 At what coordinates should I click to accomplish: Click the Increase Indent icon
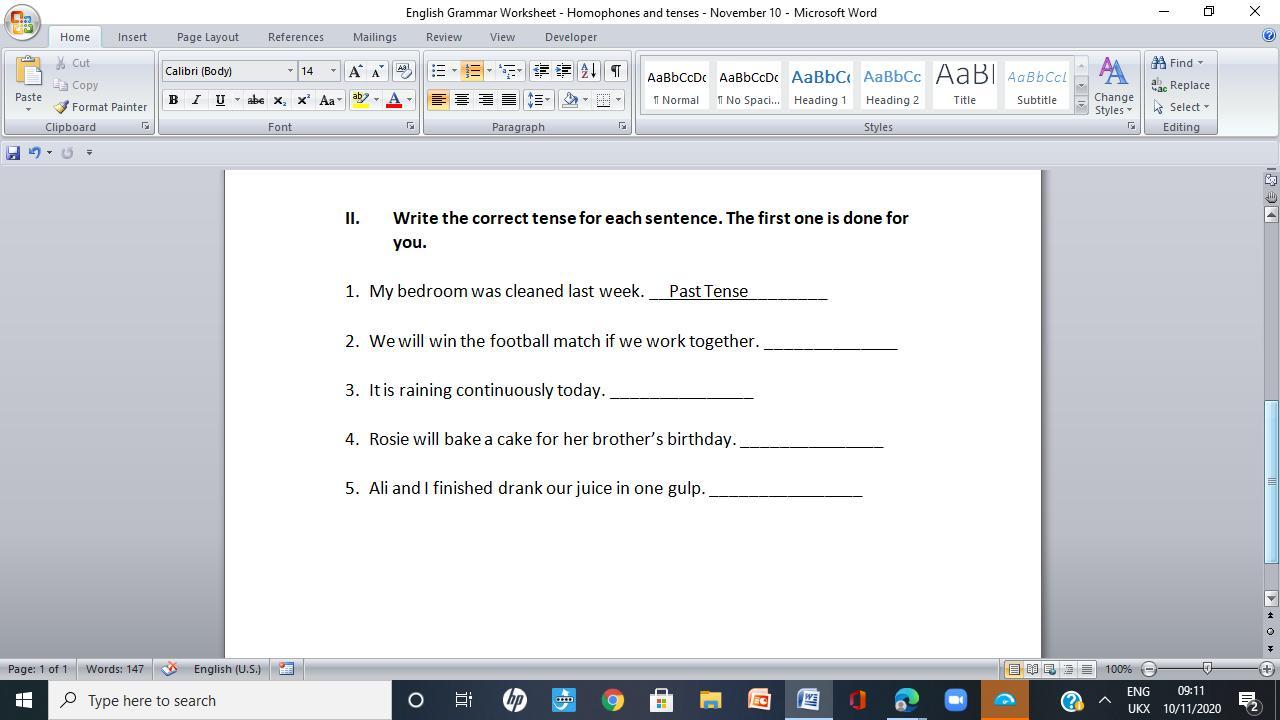(x=564, y=71)
